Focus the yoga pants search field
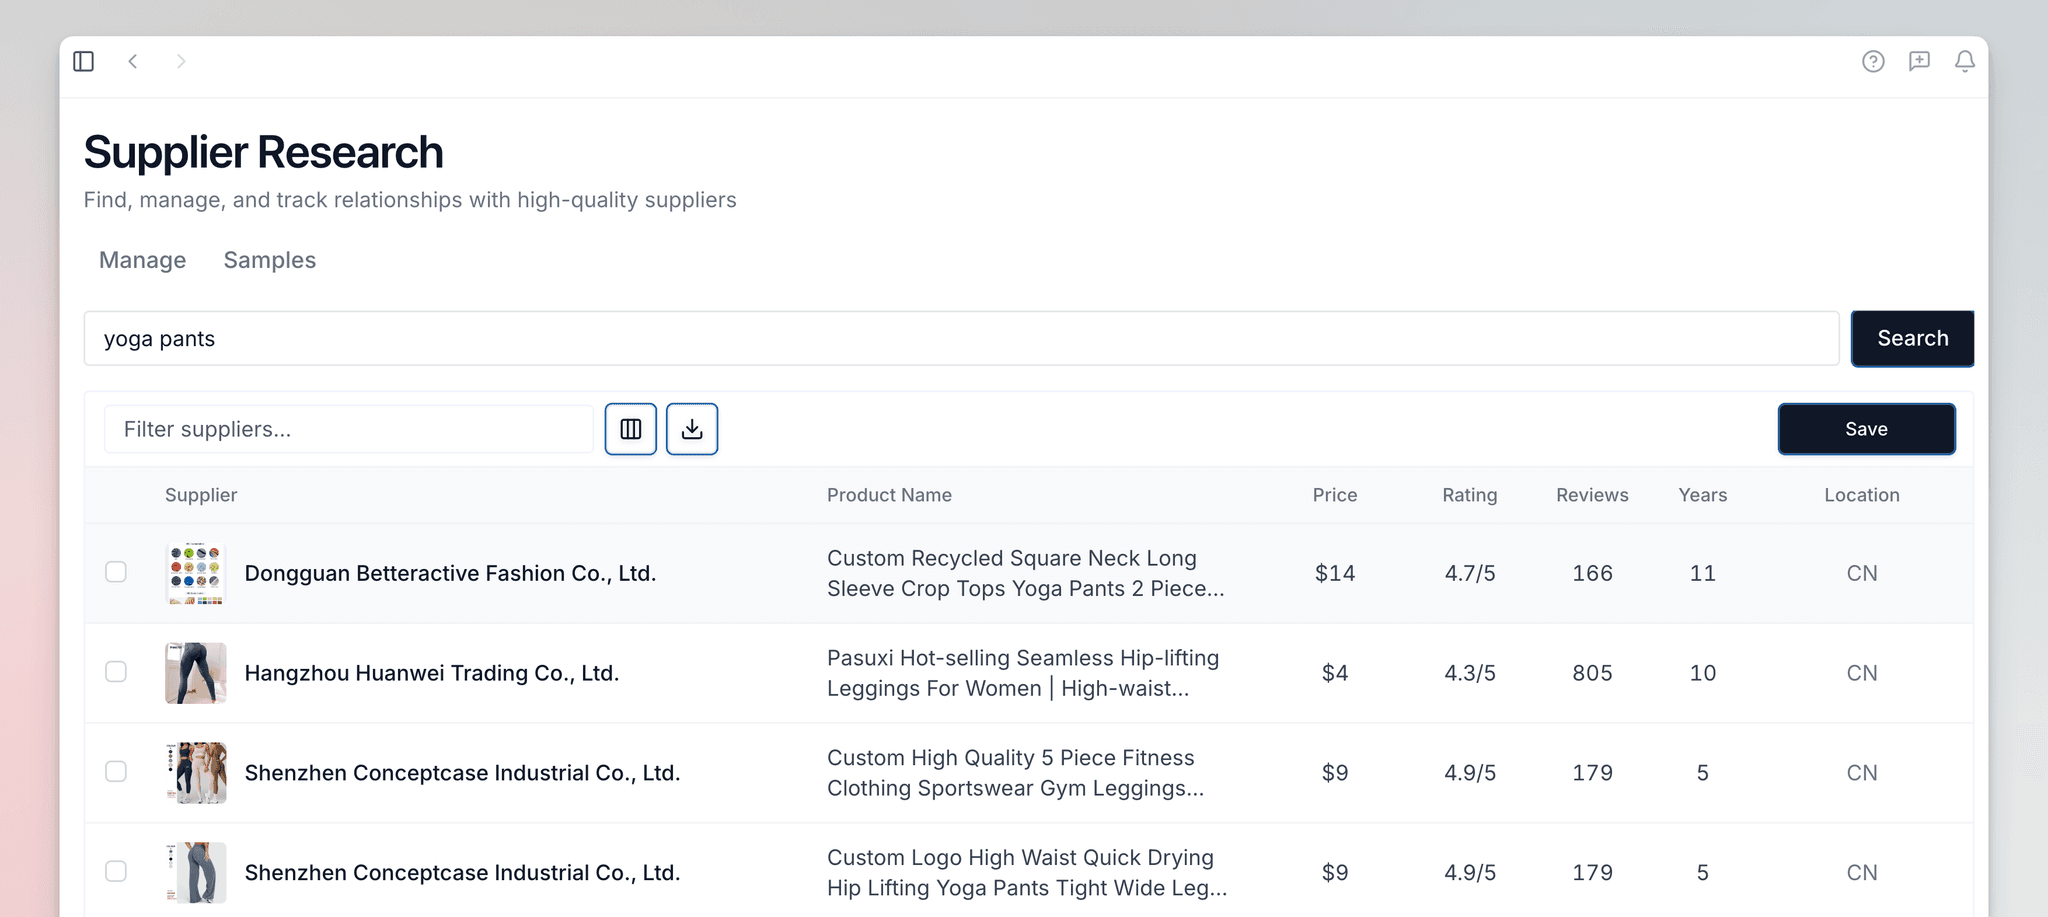Viewport: 2048px width, 917px height. pos(961,339)
